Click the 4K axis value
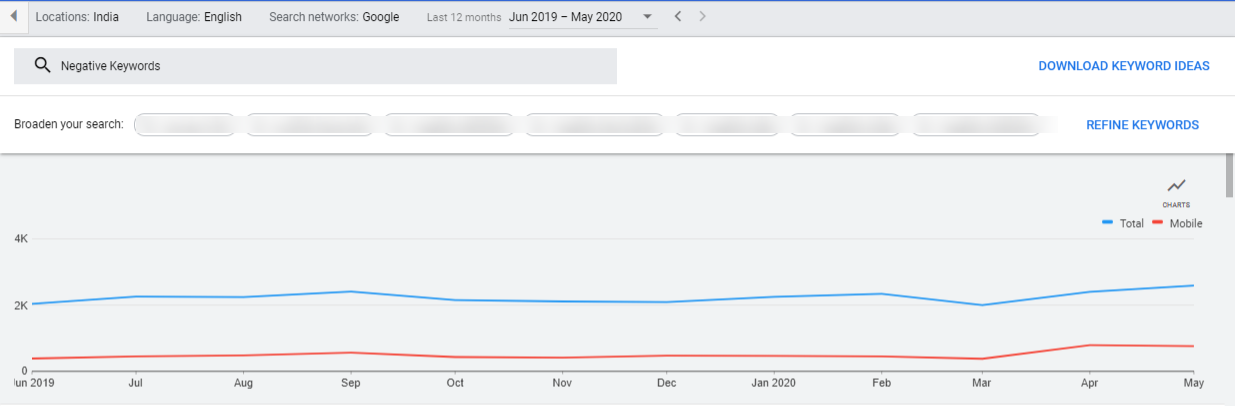The image size is (1236, 406). tap(21, 239)
